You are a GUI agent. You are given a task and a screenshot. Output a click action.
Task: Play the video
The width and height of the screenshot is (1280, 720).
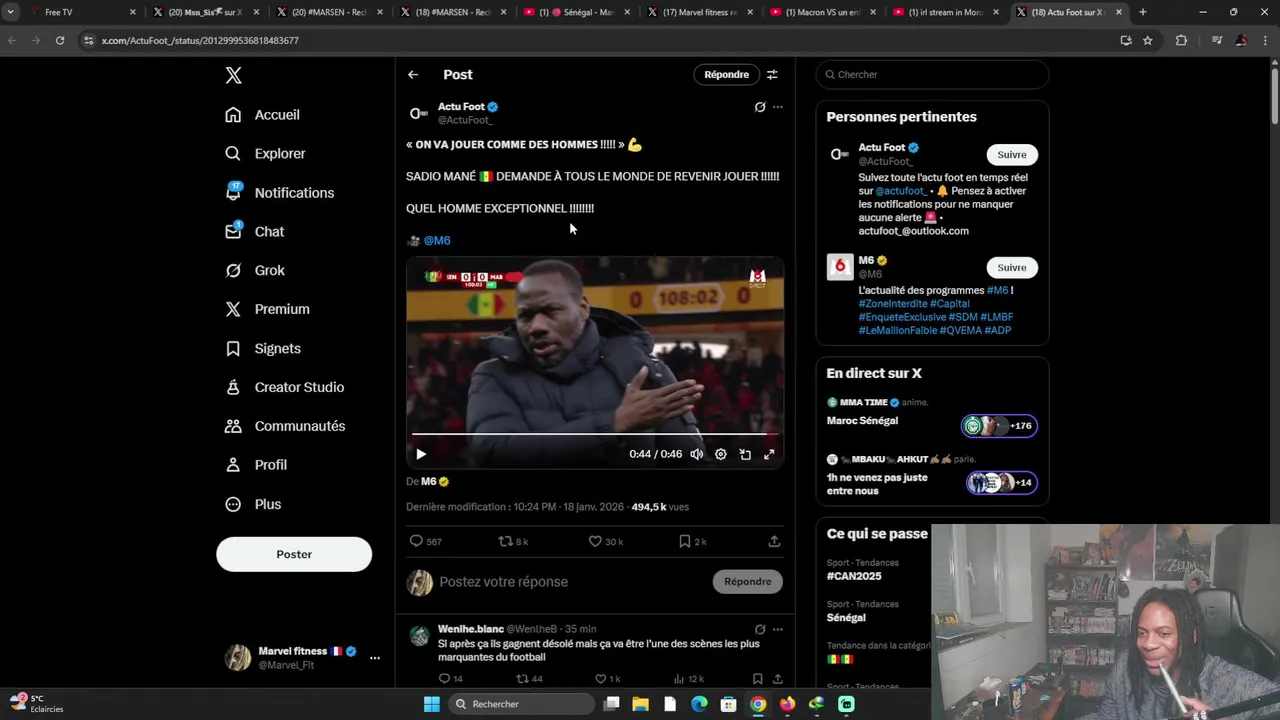pos(421,455)
